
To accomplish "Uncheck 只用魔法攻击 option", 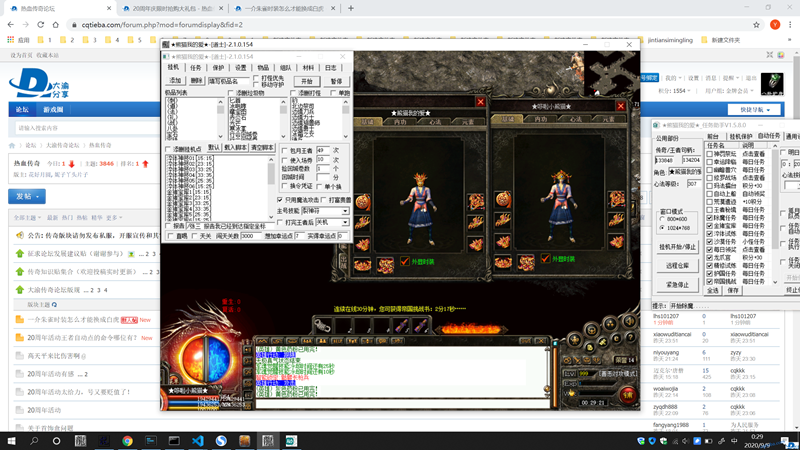I will 280,199.
